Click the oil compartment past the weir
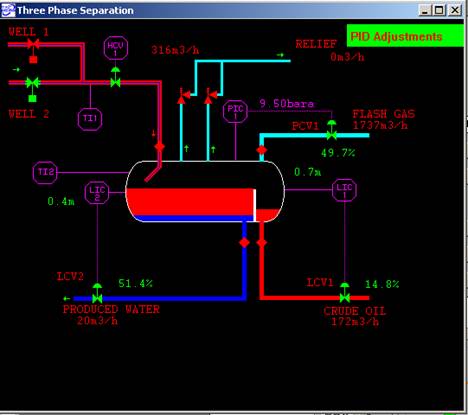This screenshot has height=415, width=468. [x=268, y=215]
